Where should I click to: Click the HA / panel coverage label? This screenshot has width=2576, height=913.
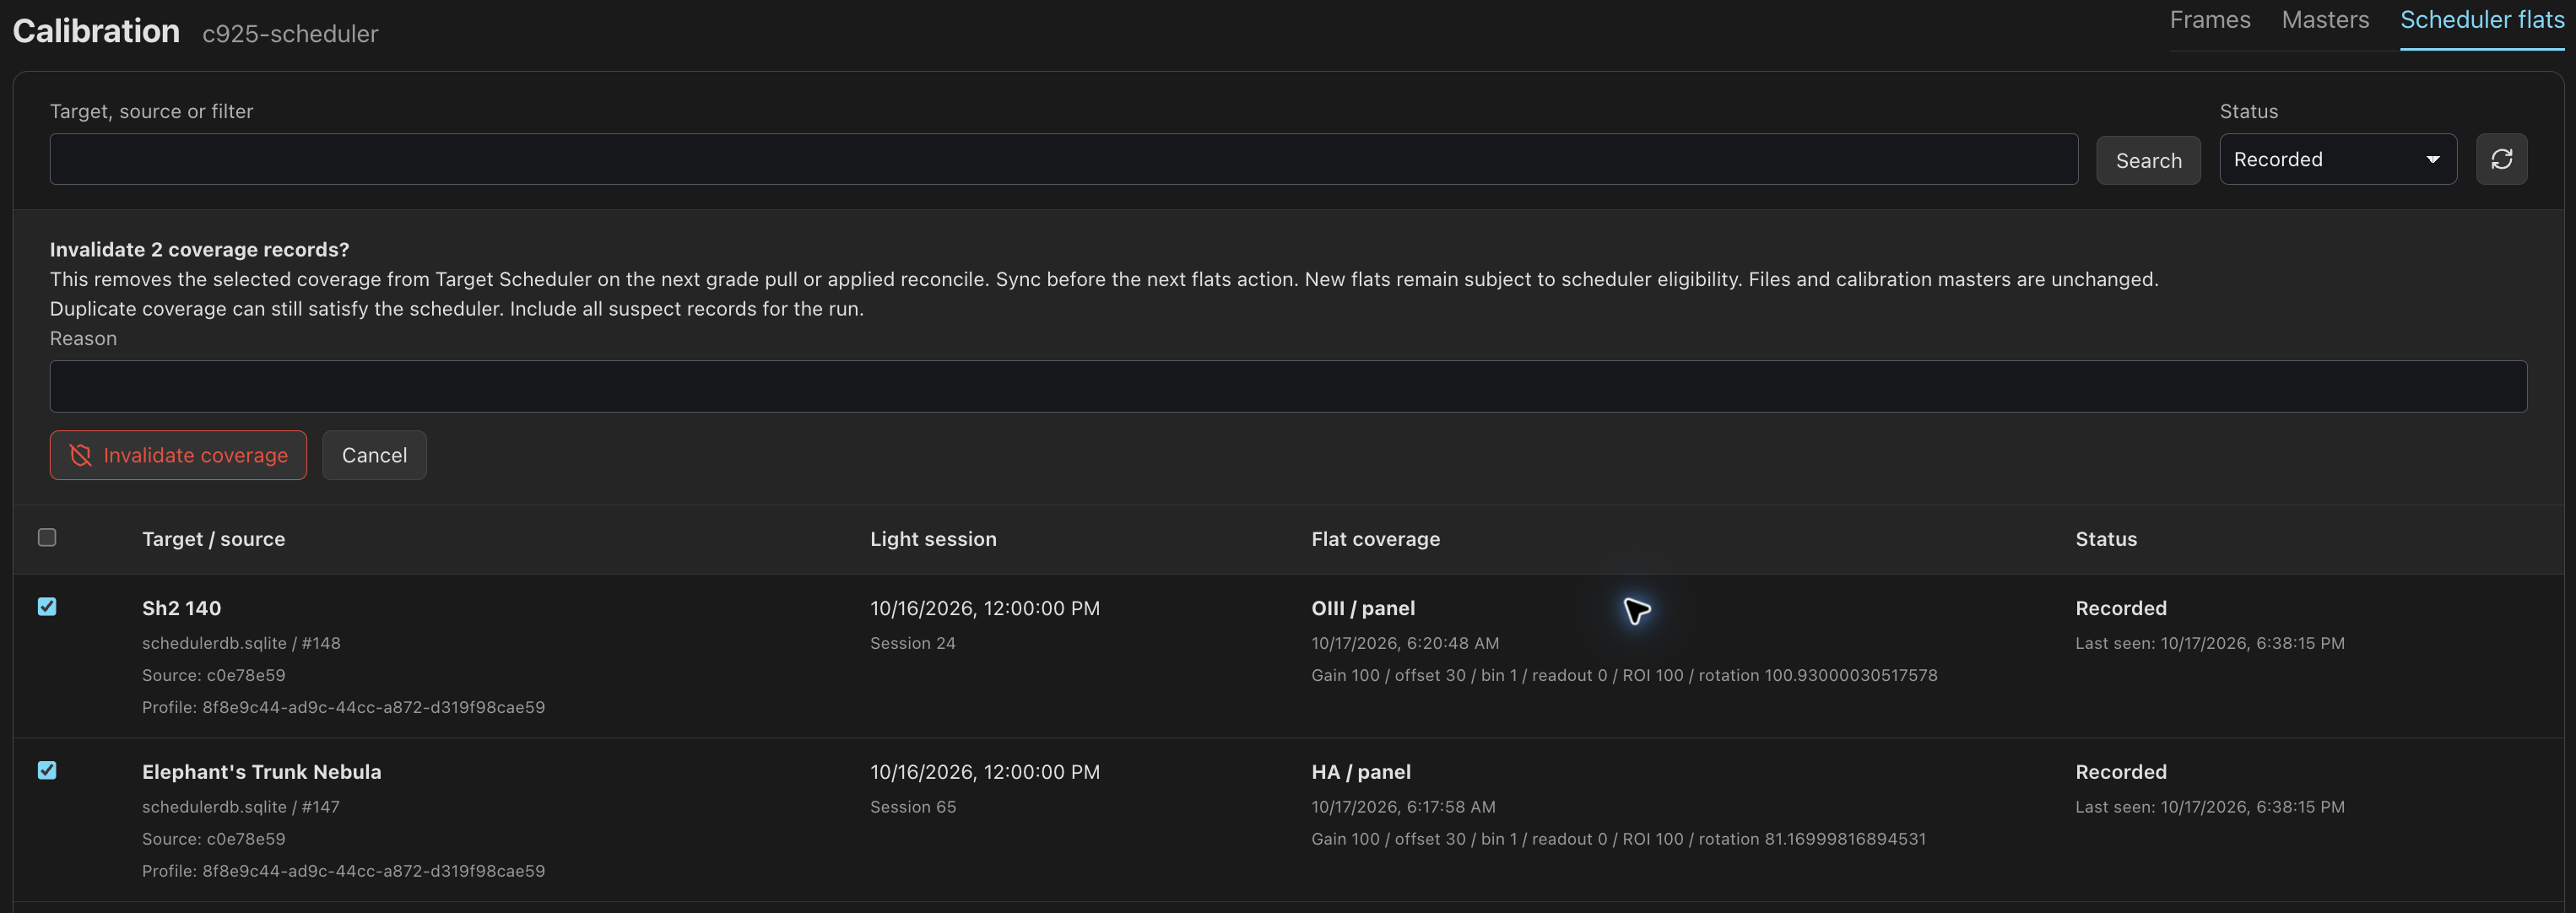[x=1361, y=772]
